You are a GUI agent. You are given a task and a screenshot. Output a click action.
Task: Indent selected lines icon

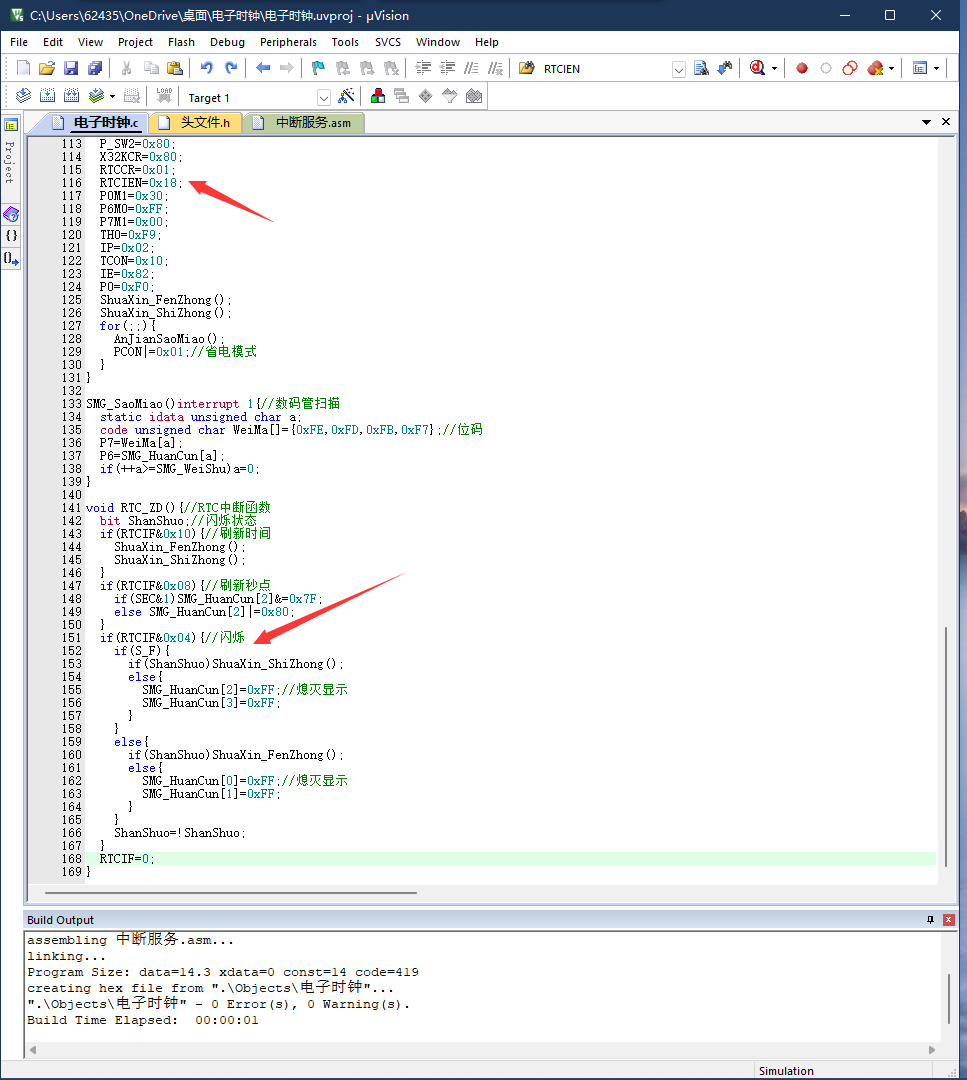tap(423, 68)
